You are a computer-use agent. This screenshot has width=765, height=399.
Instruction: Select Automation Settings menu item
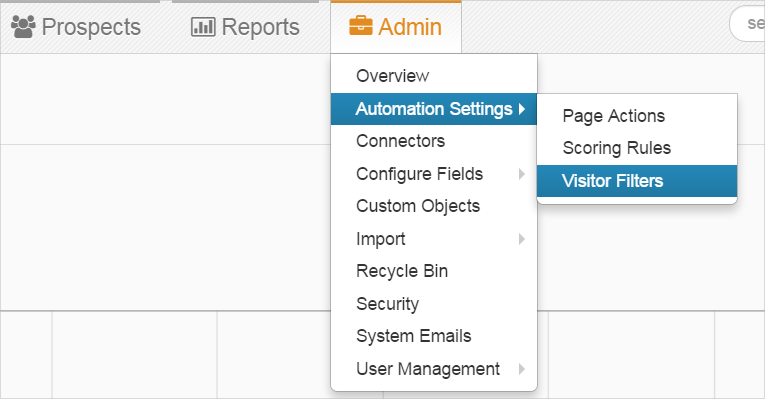[434, 109]
